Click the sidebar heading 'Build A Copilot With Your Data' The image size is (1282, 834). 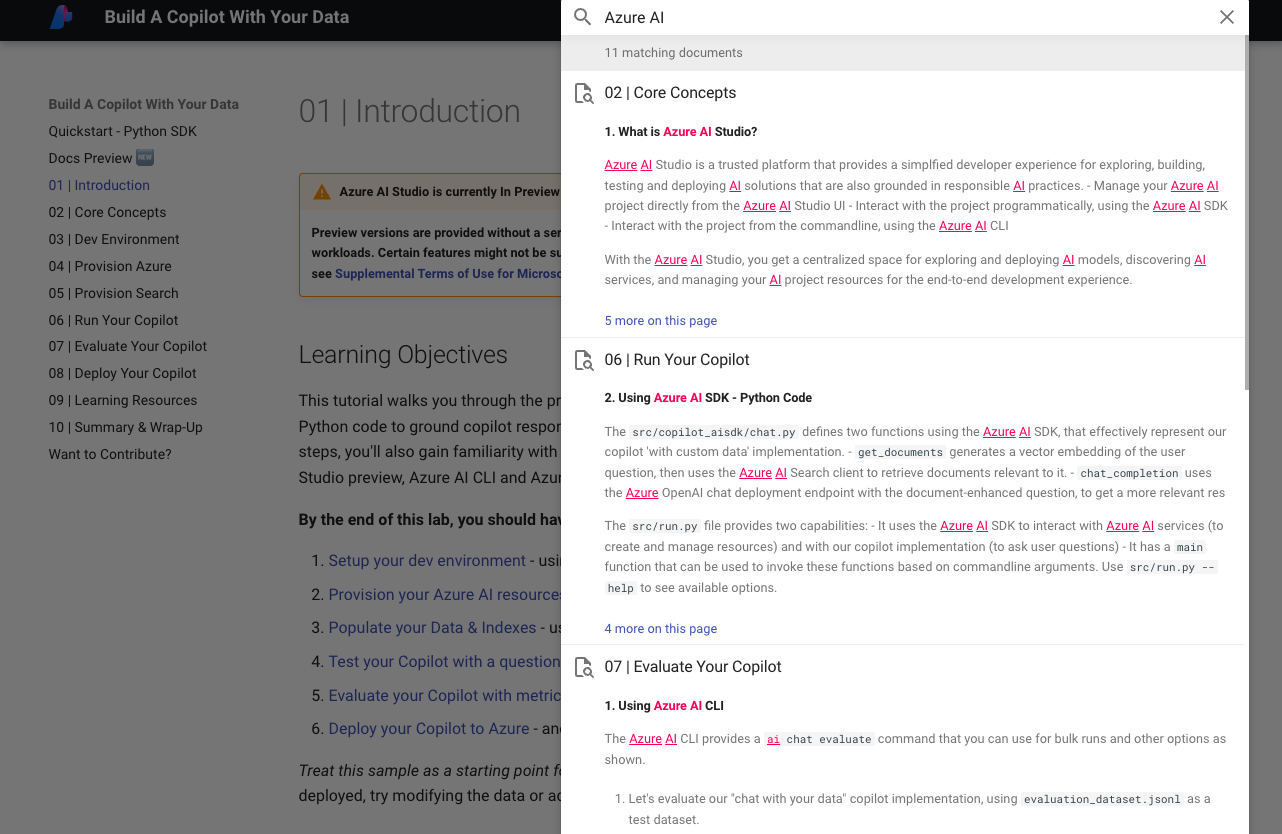click(x=144, y=104)
